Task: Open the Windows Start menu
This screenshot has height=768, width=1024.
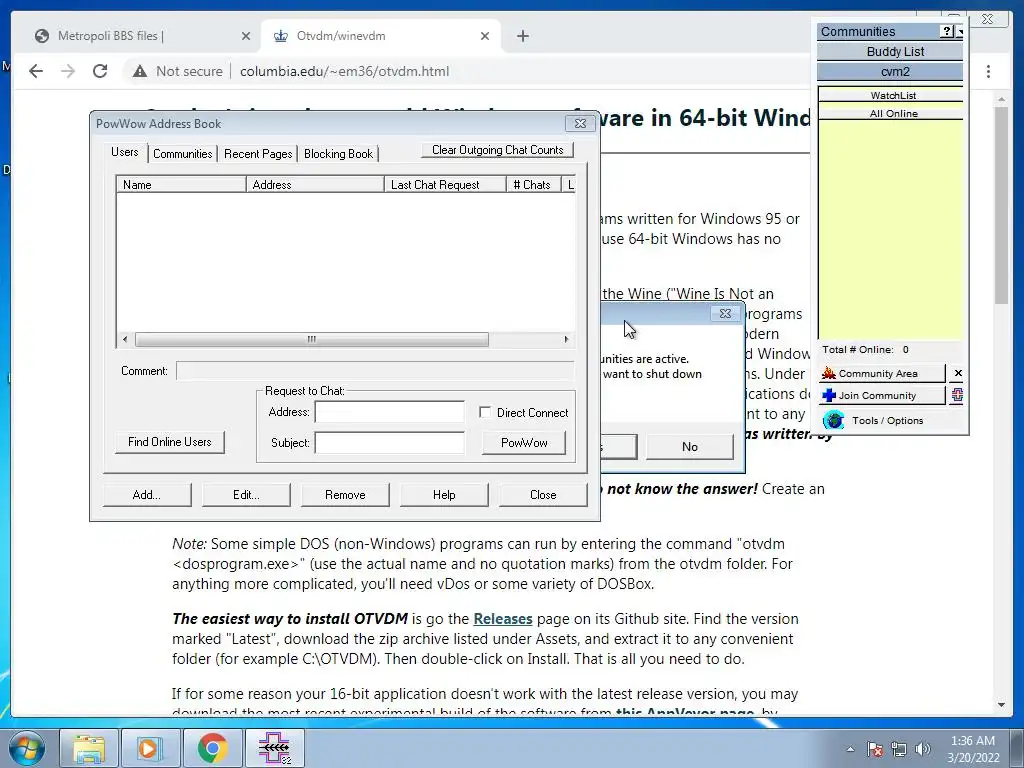Action: coord(27,748)
